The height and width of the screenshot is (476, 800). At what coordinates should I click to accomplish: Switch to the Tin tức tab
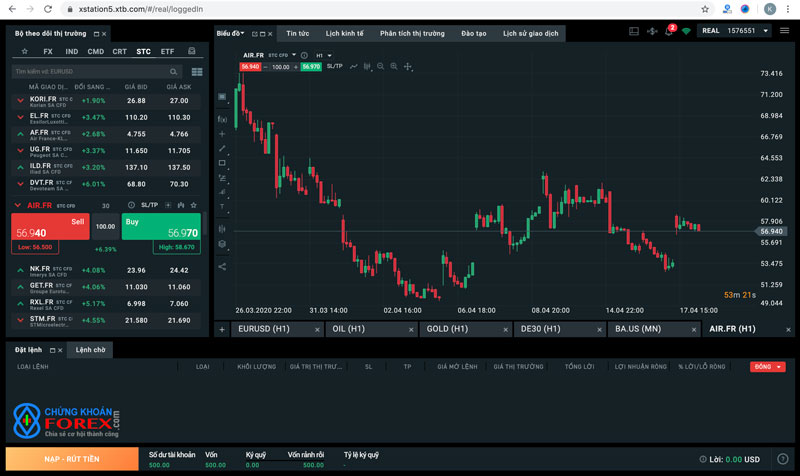297,33
